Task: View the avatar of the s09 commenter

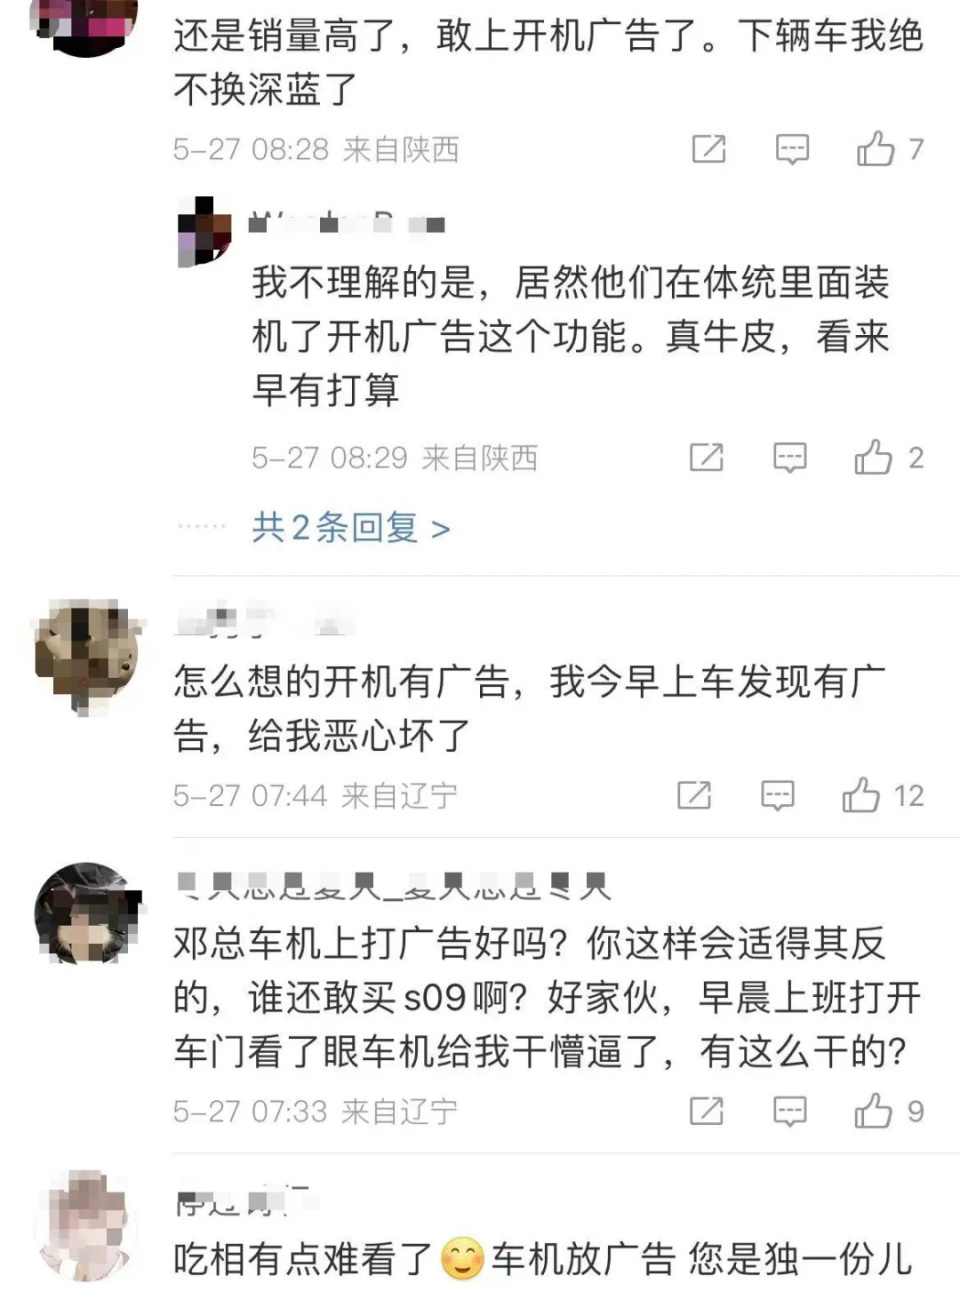Action: coord(85,912)
